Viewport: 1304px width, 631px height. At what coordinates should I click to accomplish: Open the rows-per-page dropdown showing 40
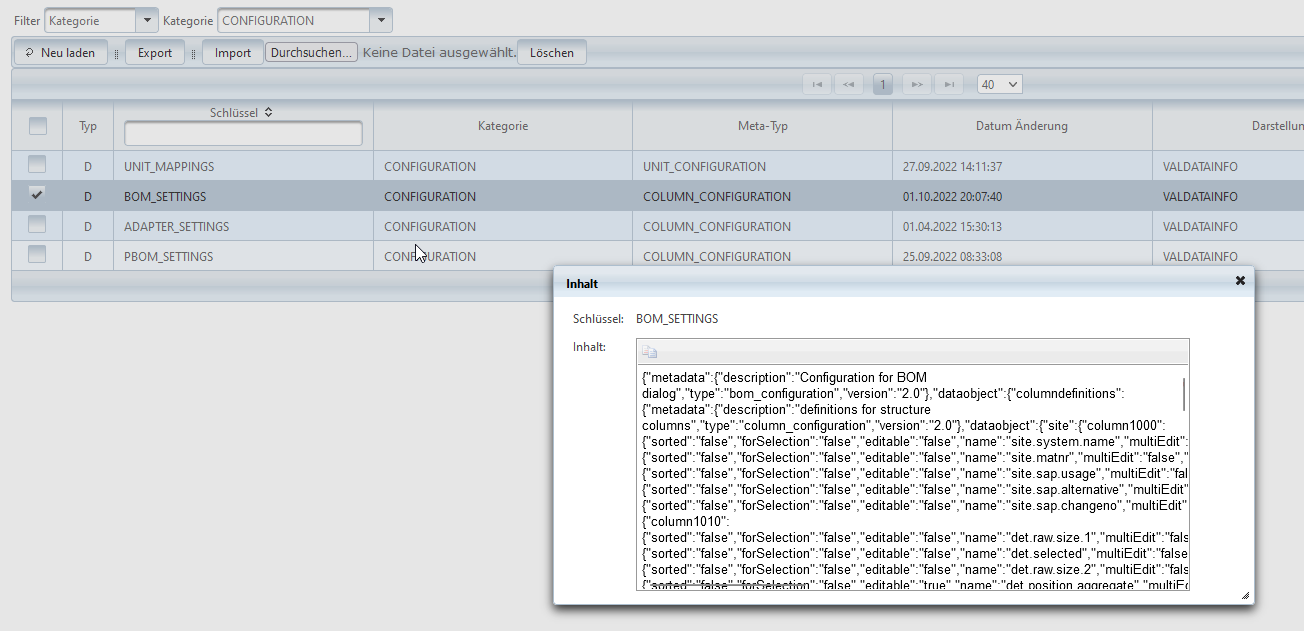[999, 85]
